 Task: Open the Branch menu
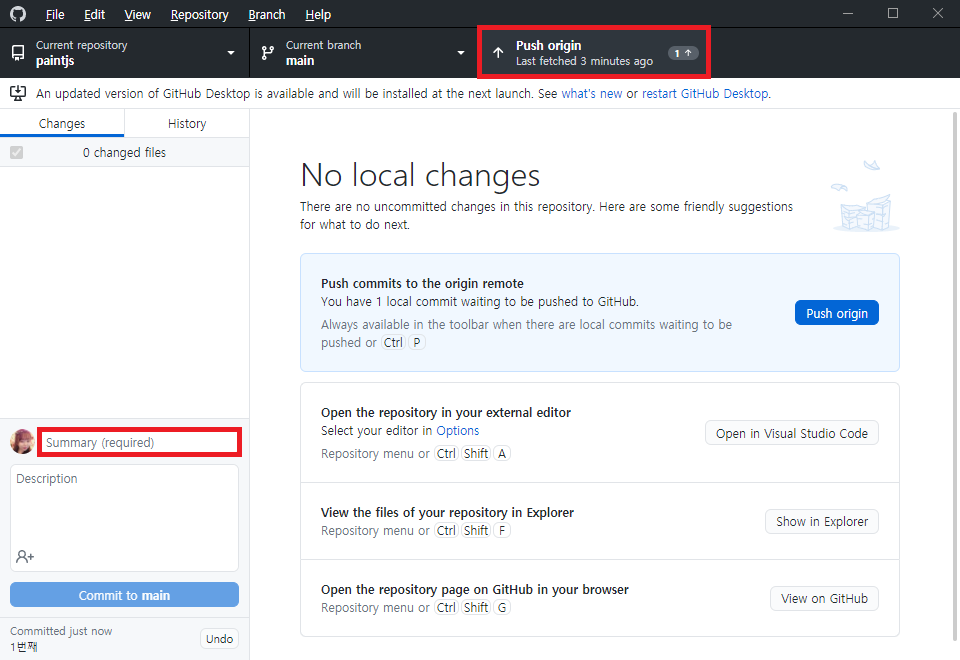[x=266, y=14]
